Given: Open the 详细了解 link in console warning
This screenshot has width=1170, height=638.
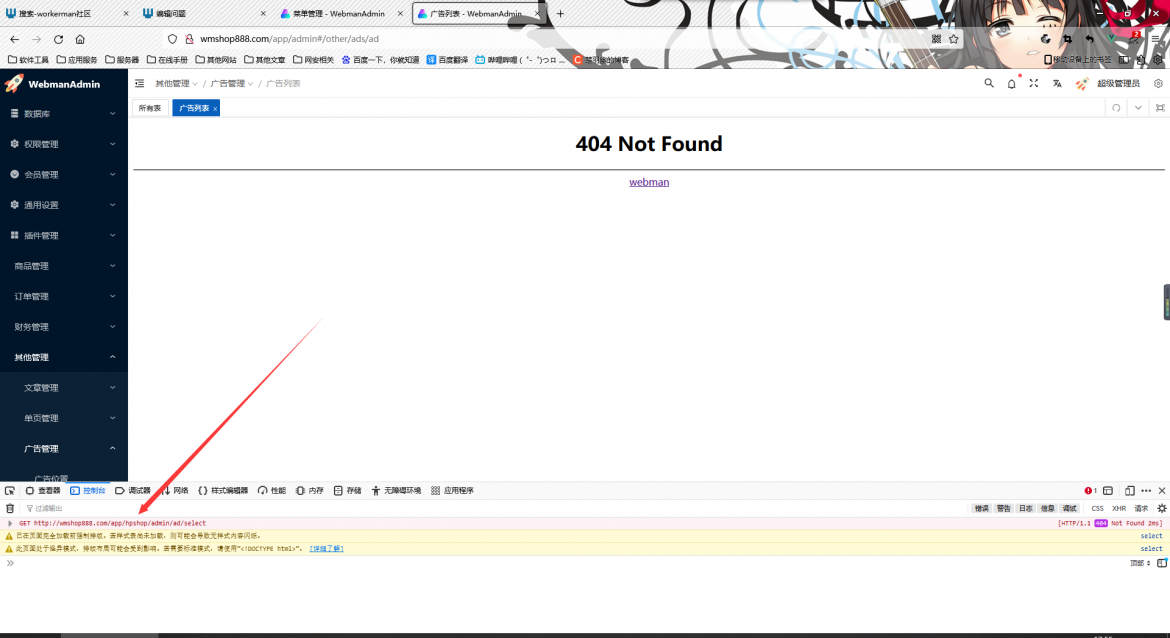Looking at the screenshot, I should pos(327,548).
